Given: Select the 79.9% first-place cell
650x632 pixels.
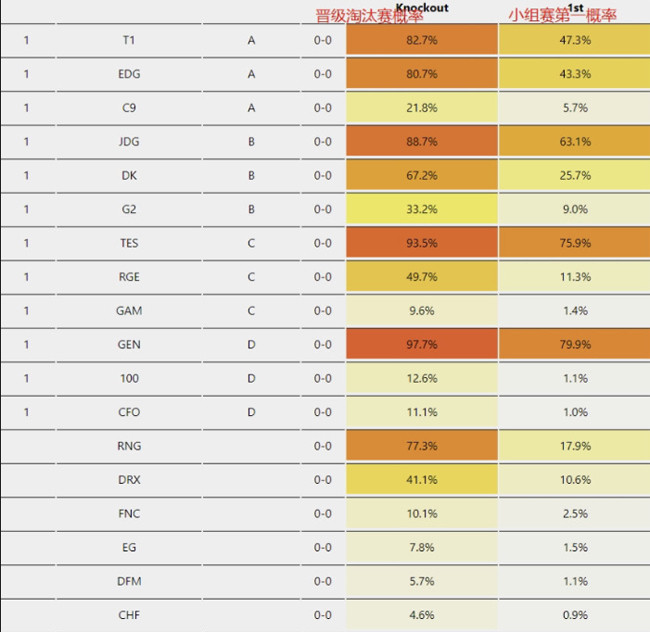Looking at the screenshot, I should [574, 345].
